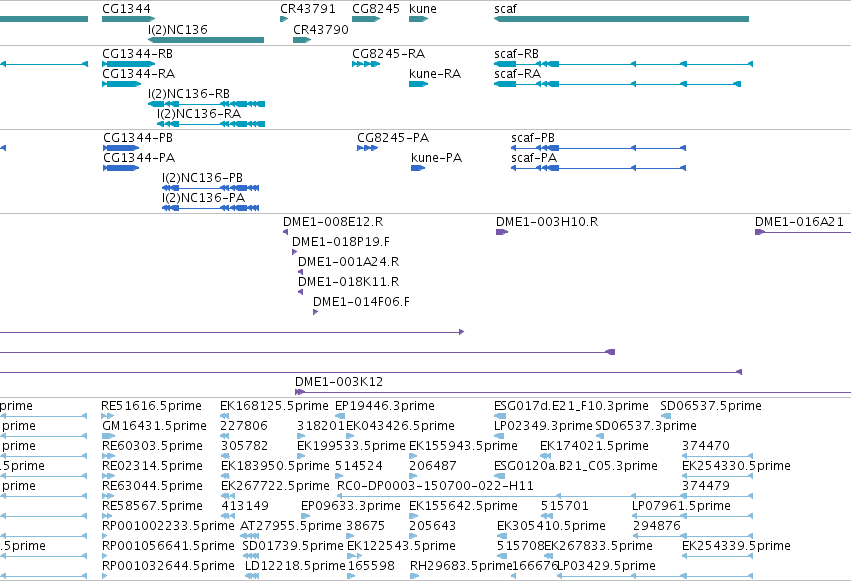Select the EK155943.5prime EST
The width and height of the screenshot is (851, 581).
tap(413, 456)
